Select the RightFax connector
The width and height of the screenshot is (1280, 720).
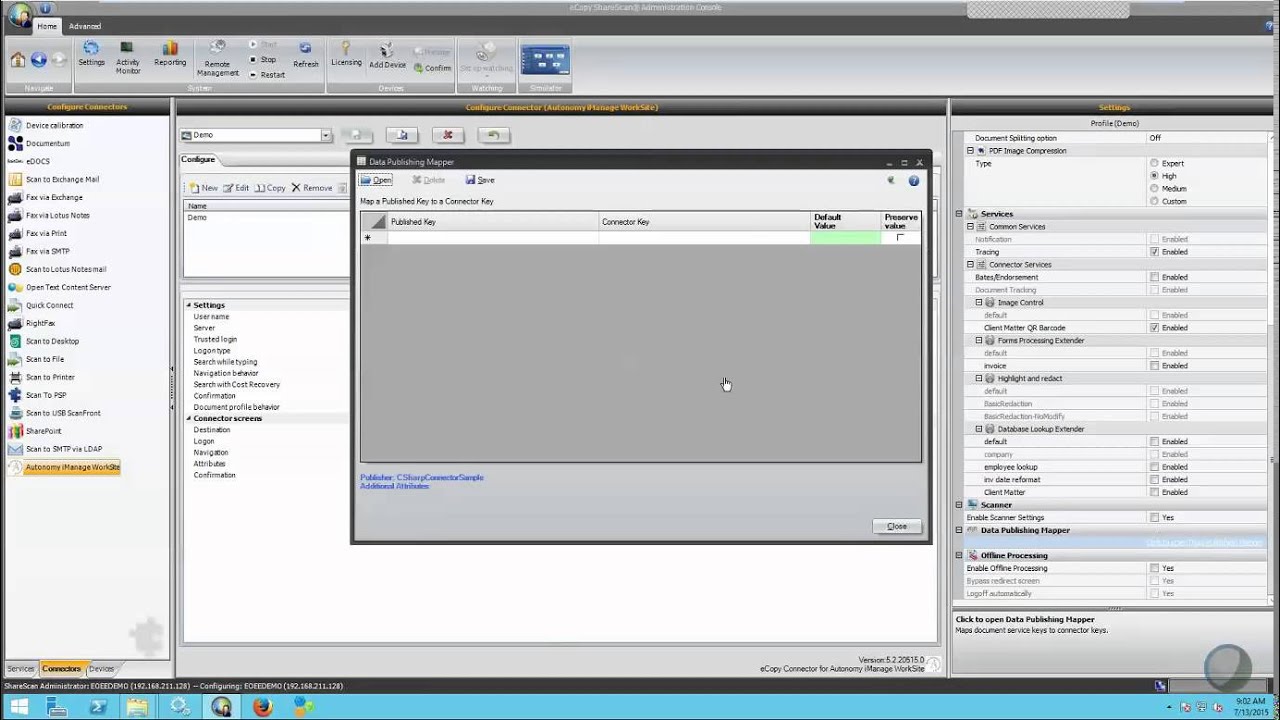(40, 323)
